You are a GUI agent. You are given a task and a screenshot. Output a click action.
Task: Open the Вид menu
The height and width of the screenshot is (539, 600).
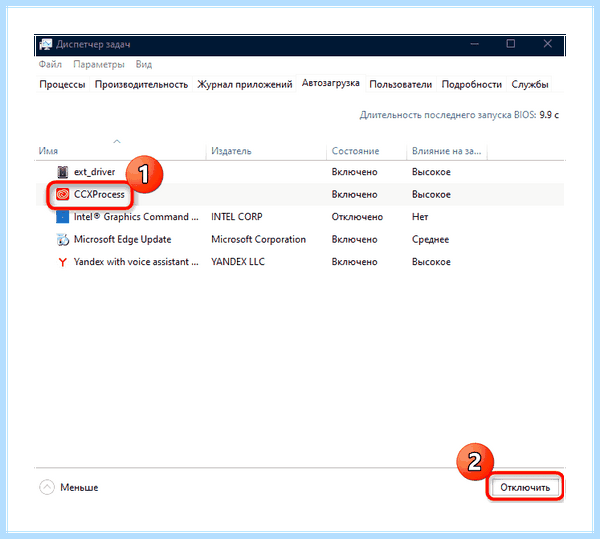[144, 64]
